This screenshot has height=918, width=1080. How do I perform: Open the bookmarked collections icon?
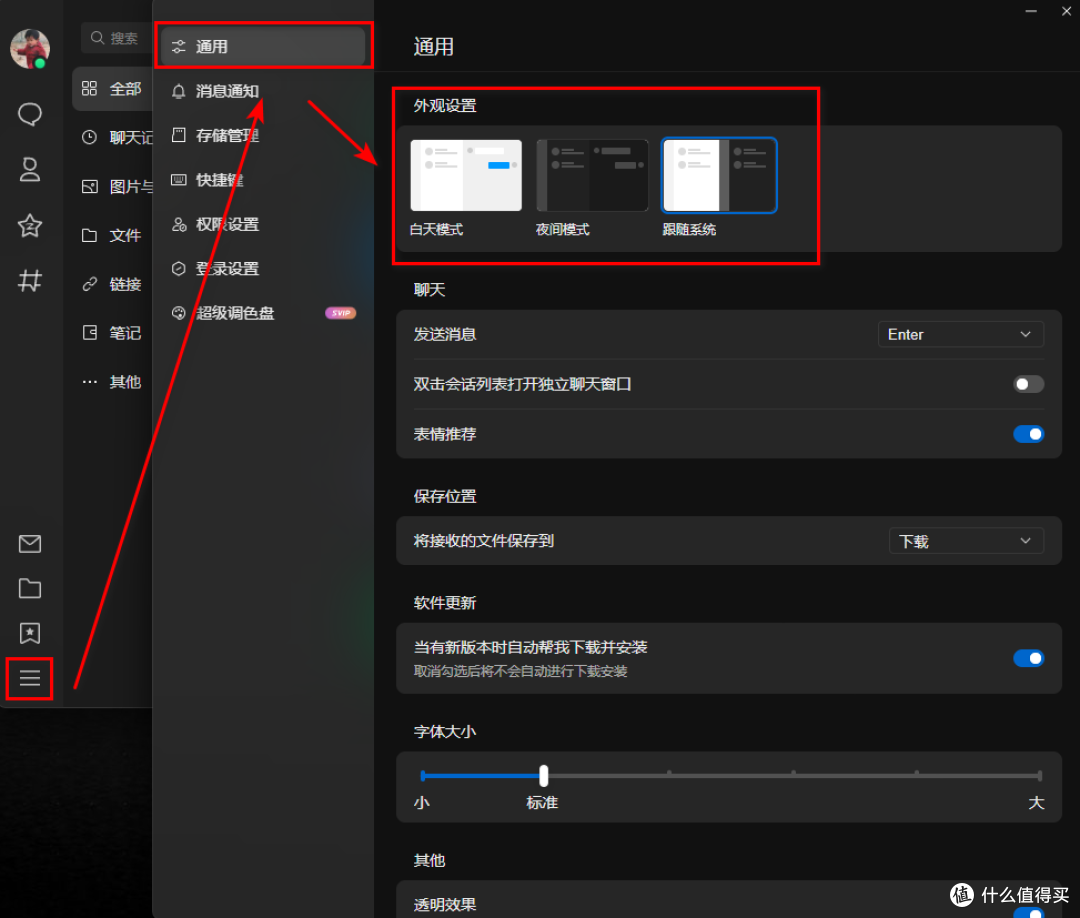tap(29, 633)
